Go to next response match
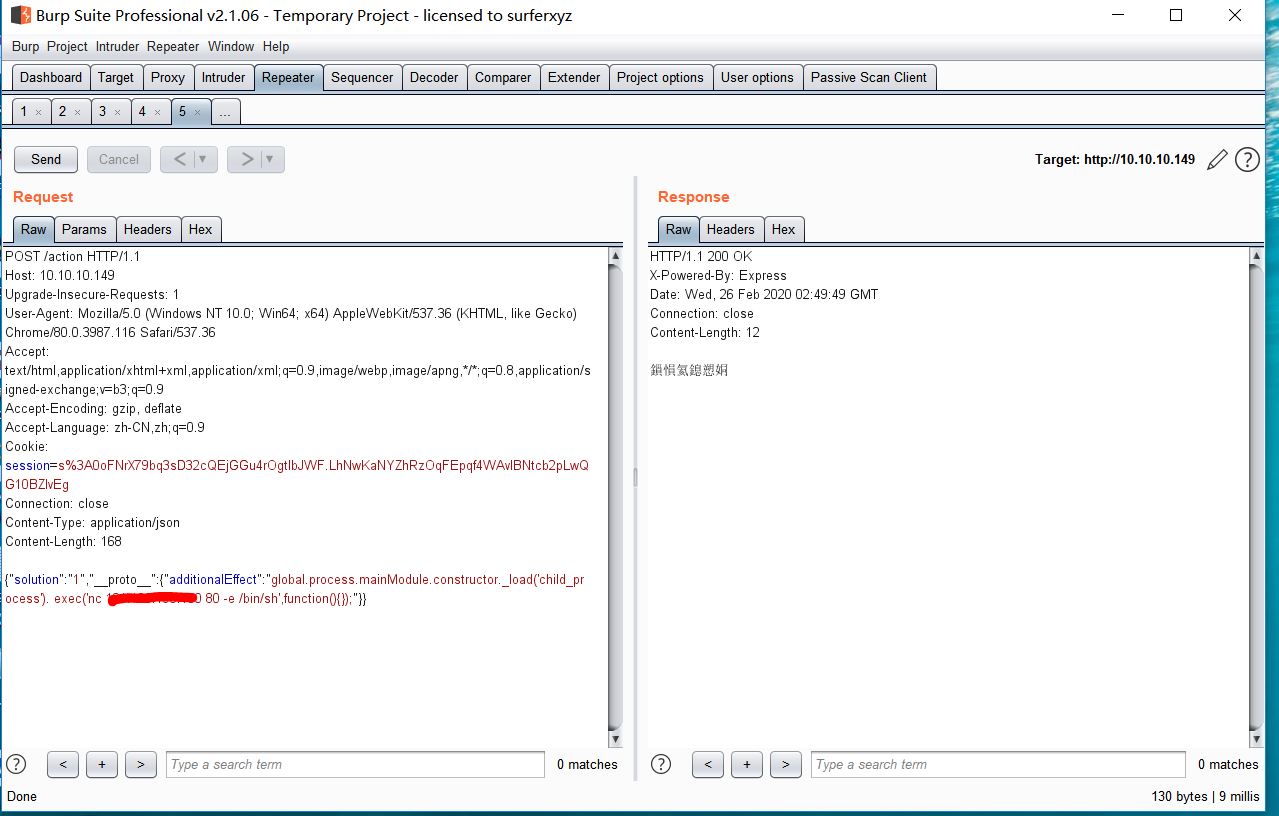Image resolution: width=1279 pixels, height=816 pixels. pos(786,765)
